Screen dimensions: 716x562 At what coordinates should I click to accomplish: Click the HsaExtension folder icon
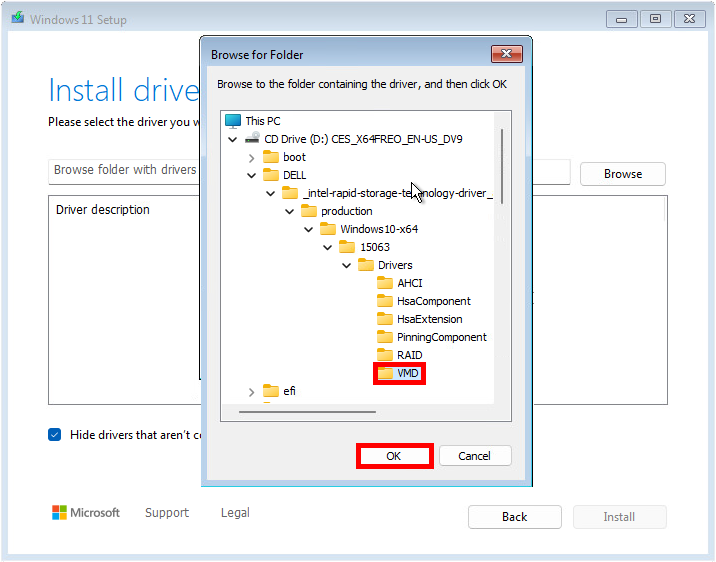point(385,319)
